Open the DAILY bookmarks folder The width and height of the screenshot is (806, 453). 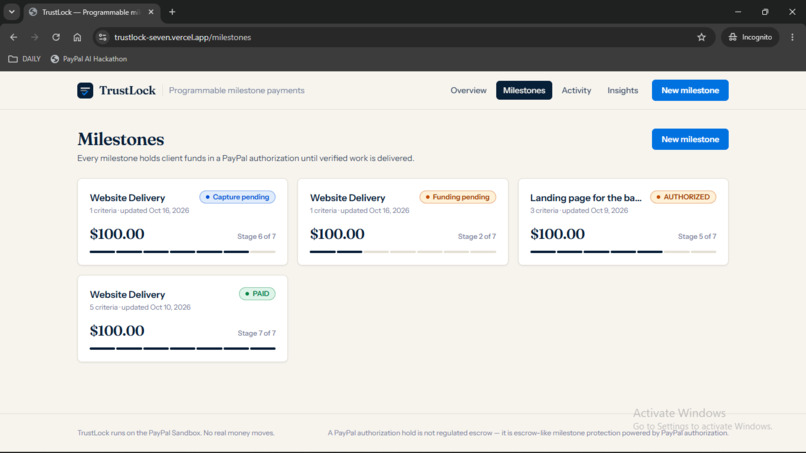coord(24,59)
